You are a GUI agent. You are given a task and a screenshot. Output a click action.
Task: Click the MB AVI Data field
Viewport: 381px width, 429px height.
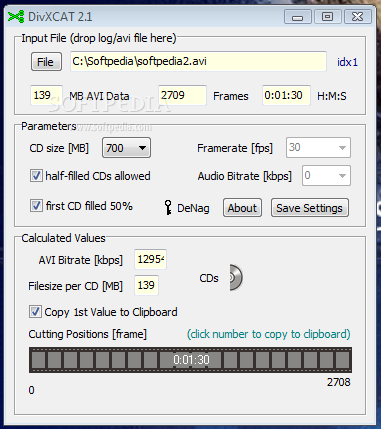coord(46,95)
